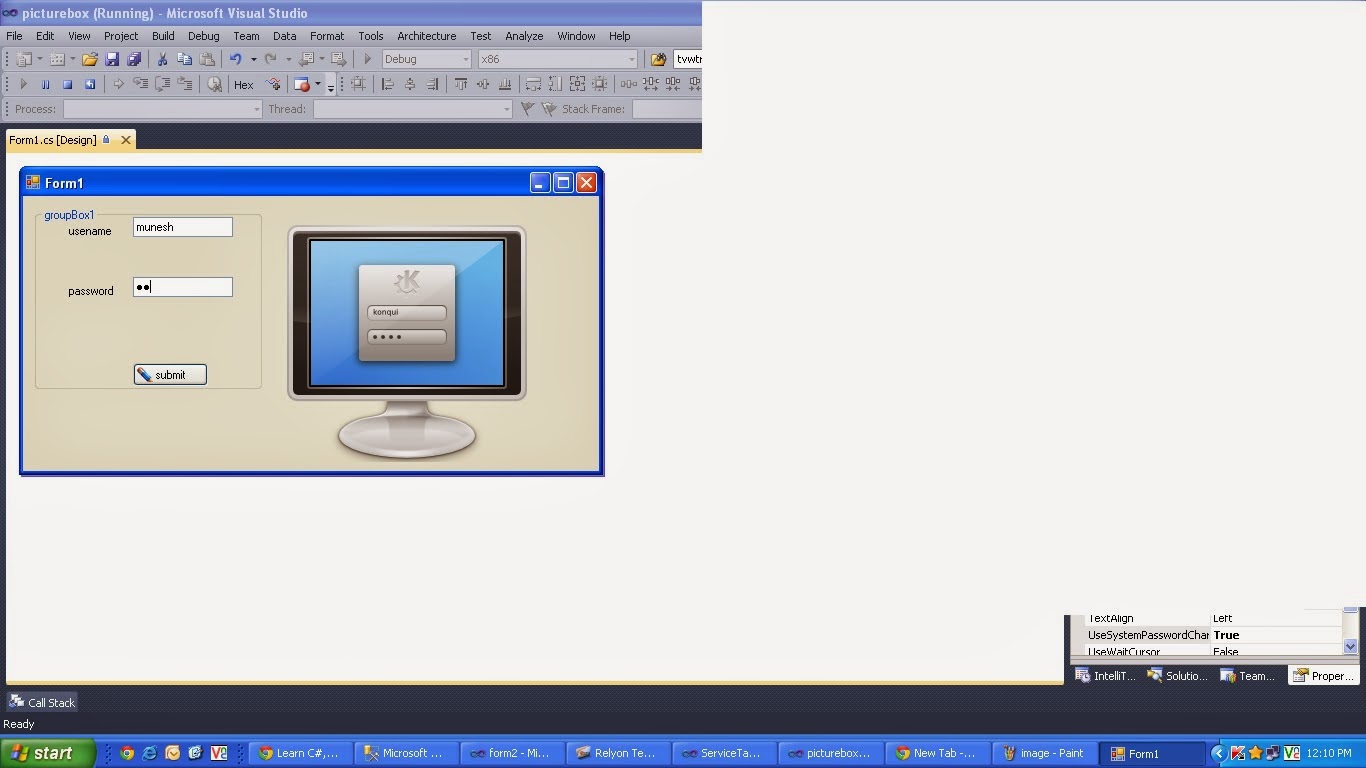Open the Debug configuration dropdown
The height and width of the screenshot is (768, 1366).
click(x=466, y=58)
